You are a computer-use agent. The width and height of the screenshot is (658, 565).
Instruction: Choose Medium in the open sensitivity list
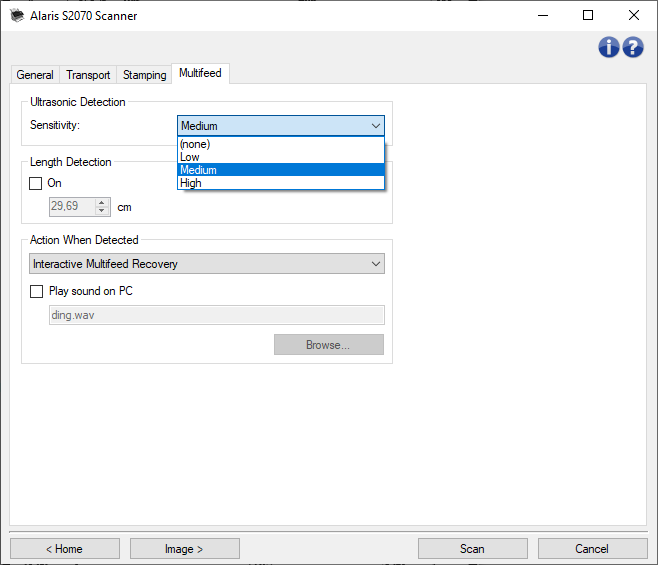(x=281, y=170)
